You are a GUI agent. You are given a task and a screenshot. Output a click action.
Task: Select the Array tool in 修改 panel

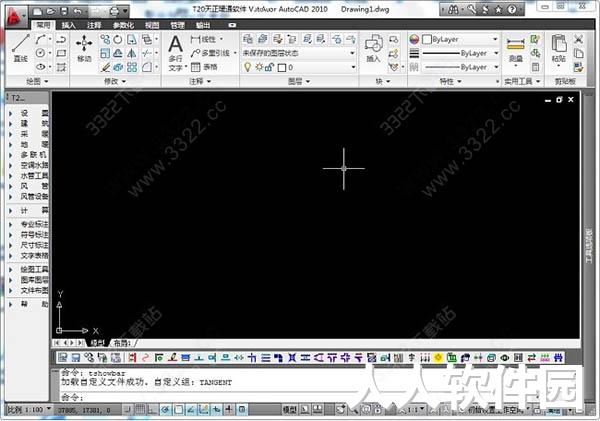[x=132, y=67]
